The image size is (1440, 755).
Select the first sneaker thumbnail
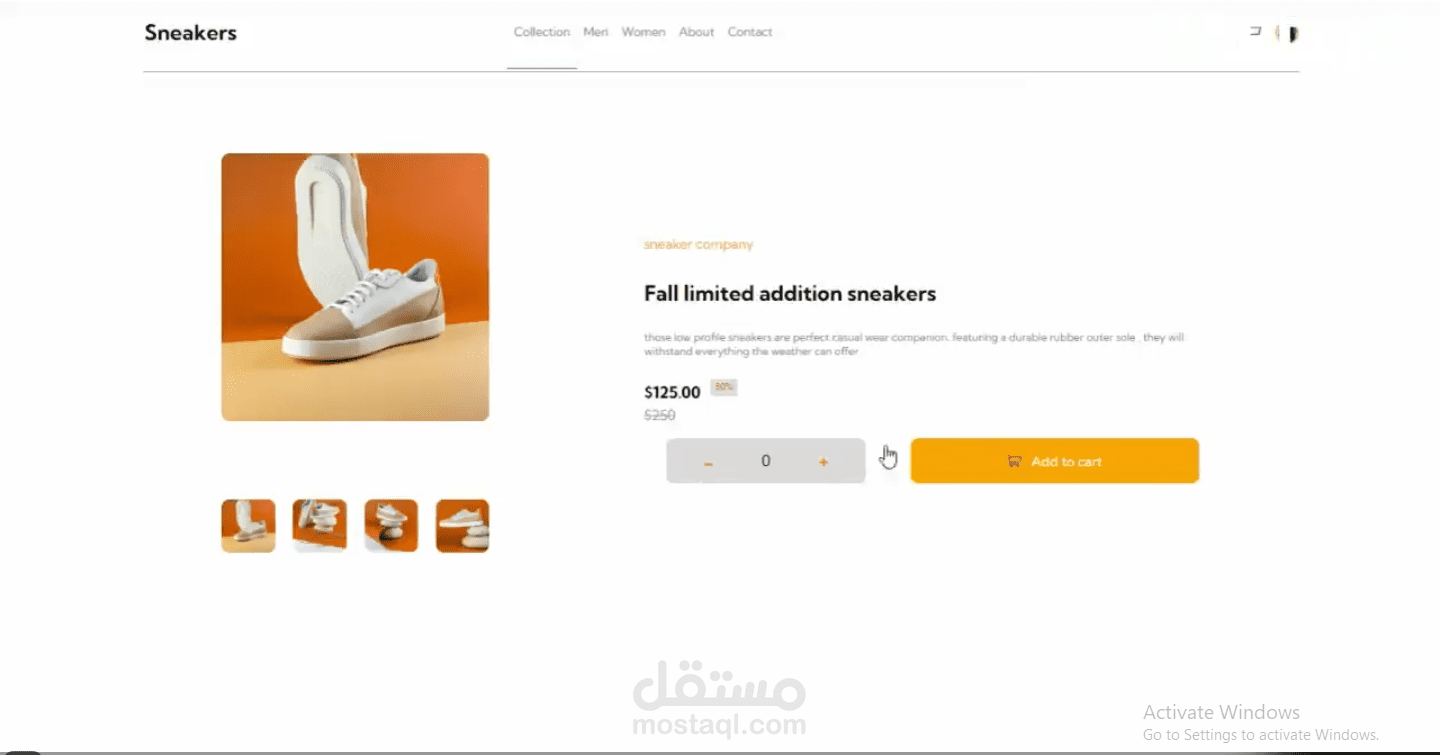point(248,526)
